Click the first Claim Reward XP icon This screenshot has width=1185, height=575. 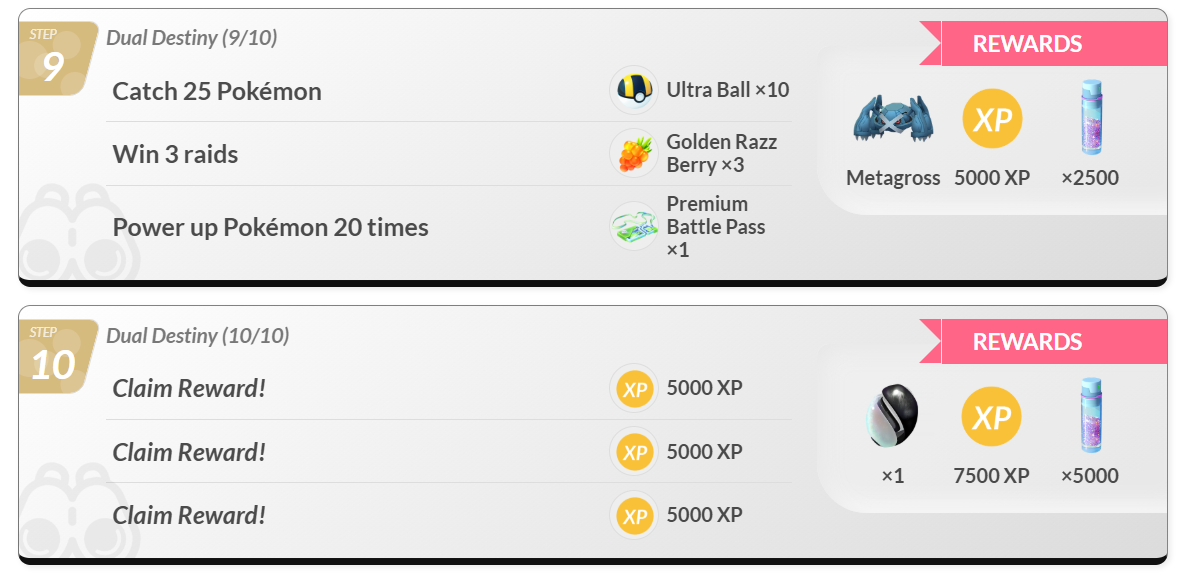point(633,388)
